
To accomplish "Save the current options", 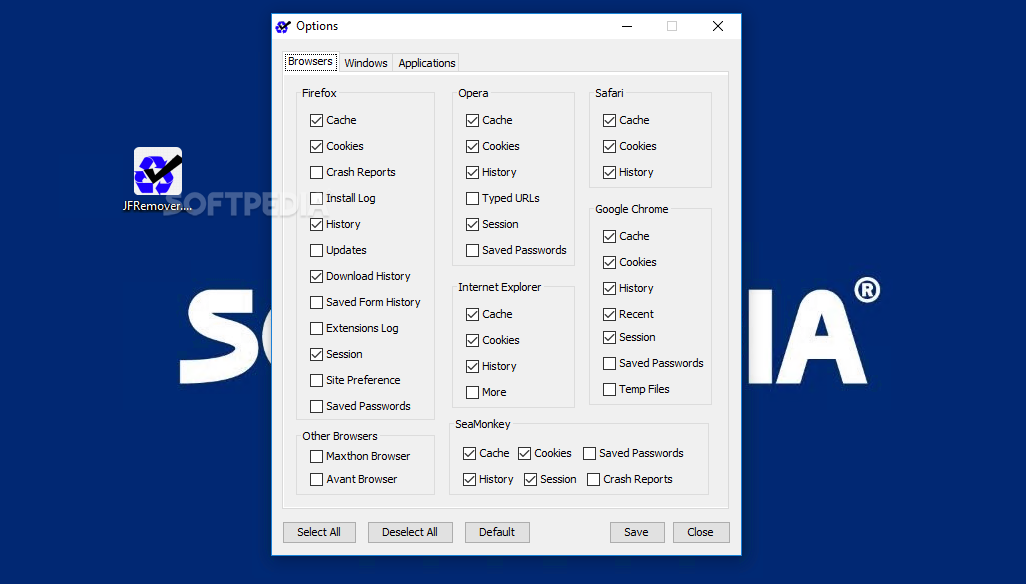I will tap(637, 532).
